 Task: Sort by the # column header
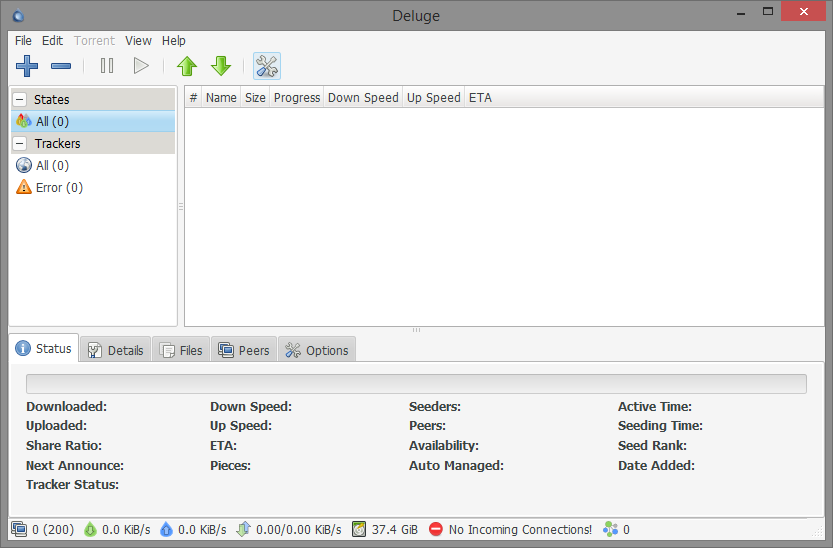coord(193,98)
